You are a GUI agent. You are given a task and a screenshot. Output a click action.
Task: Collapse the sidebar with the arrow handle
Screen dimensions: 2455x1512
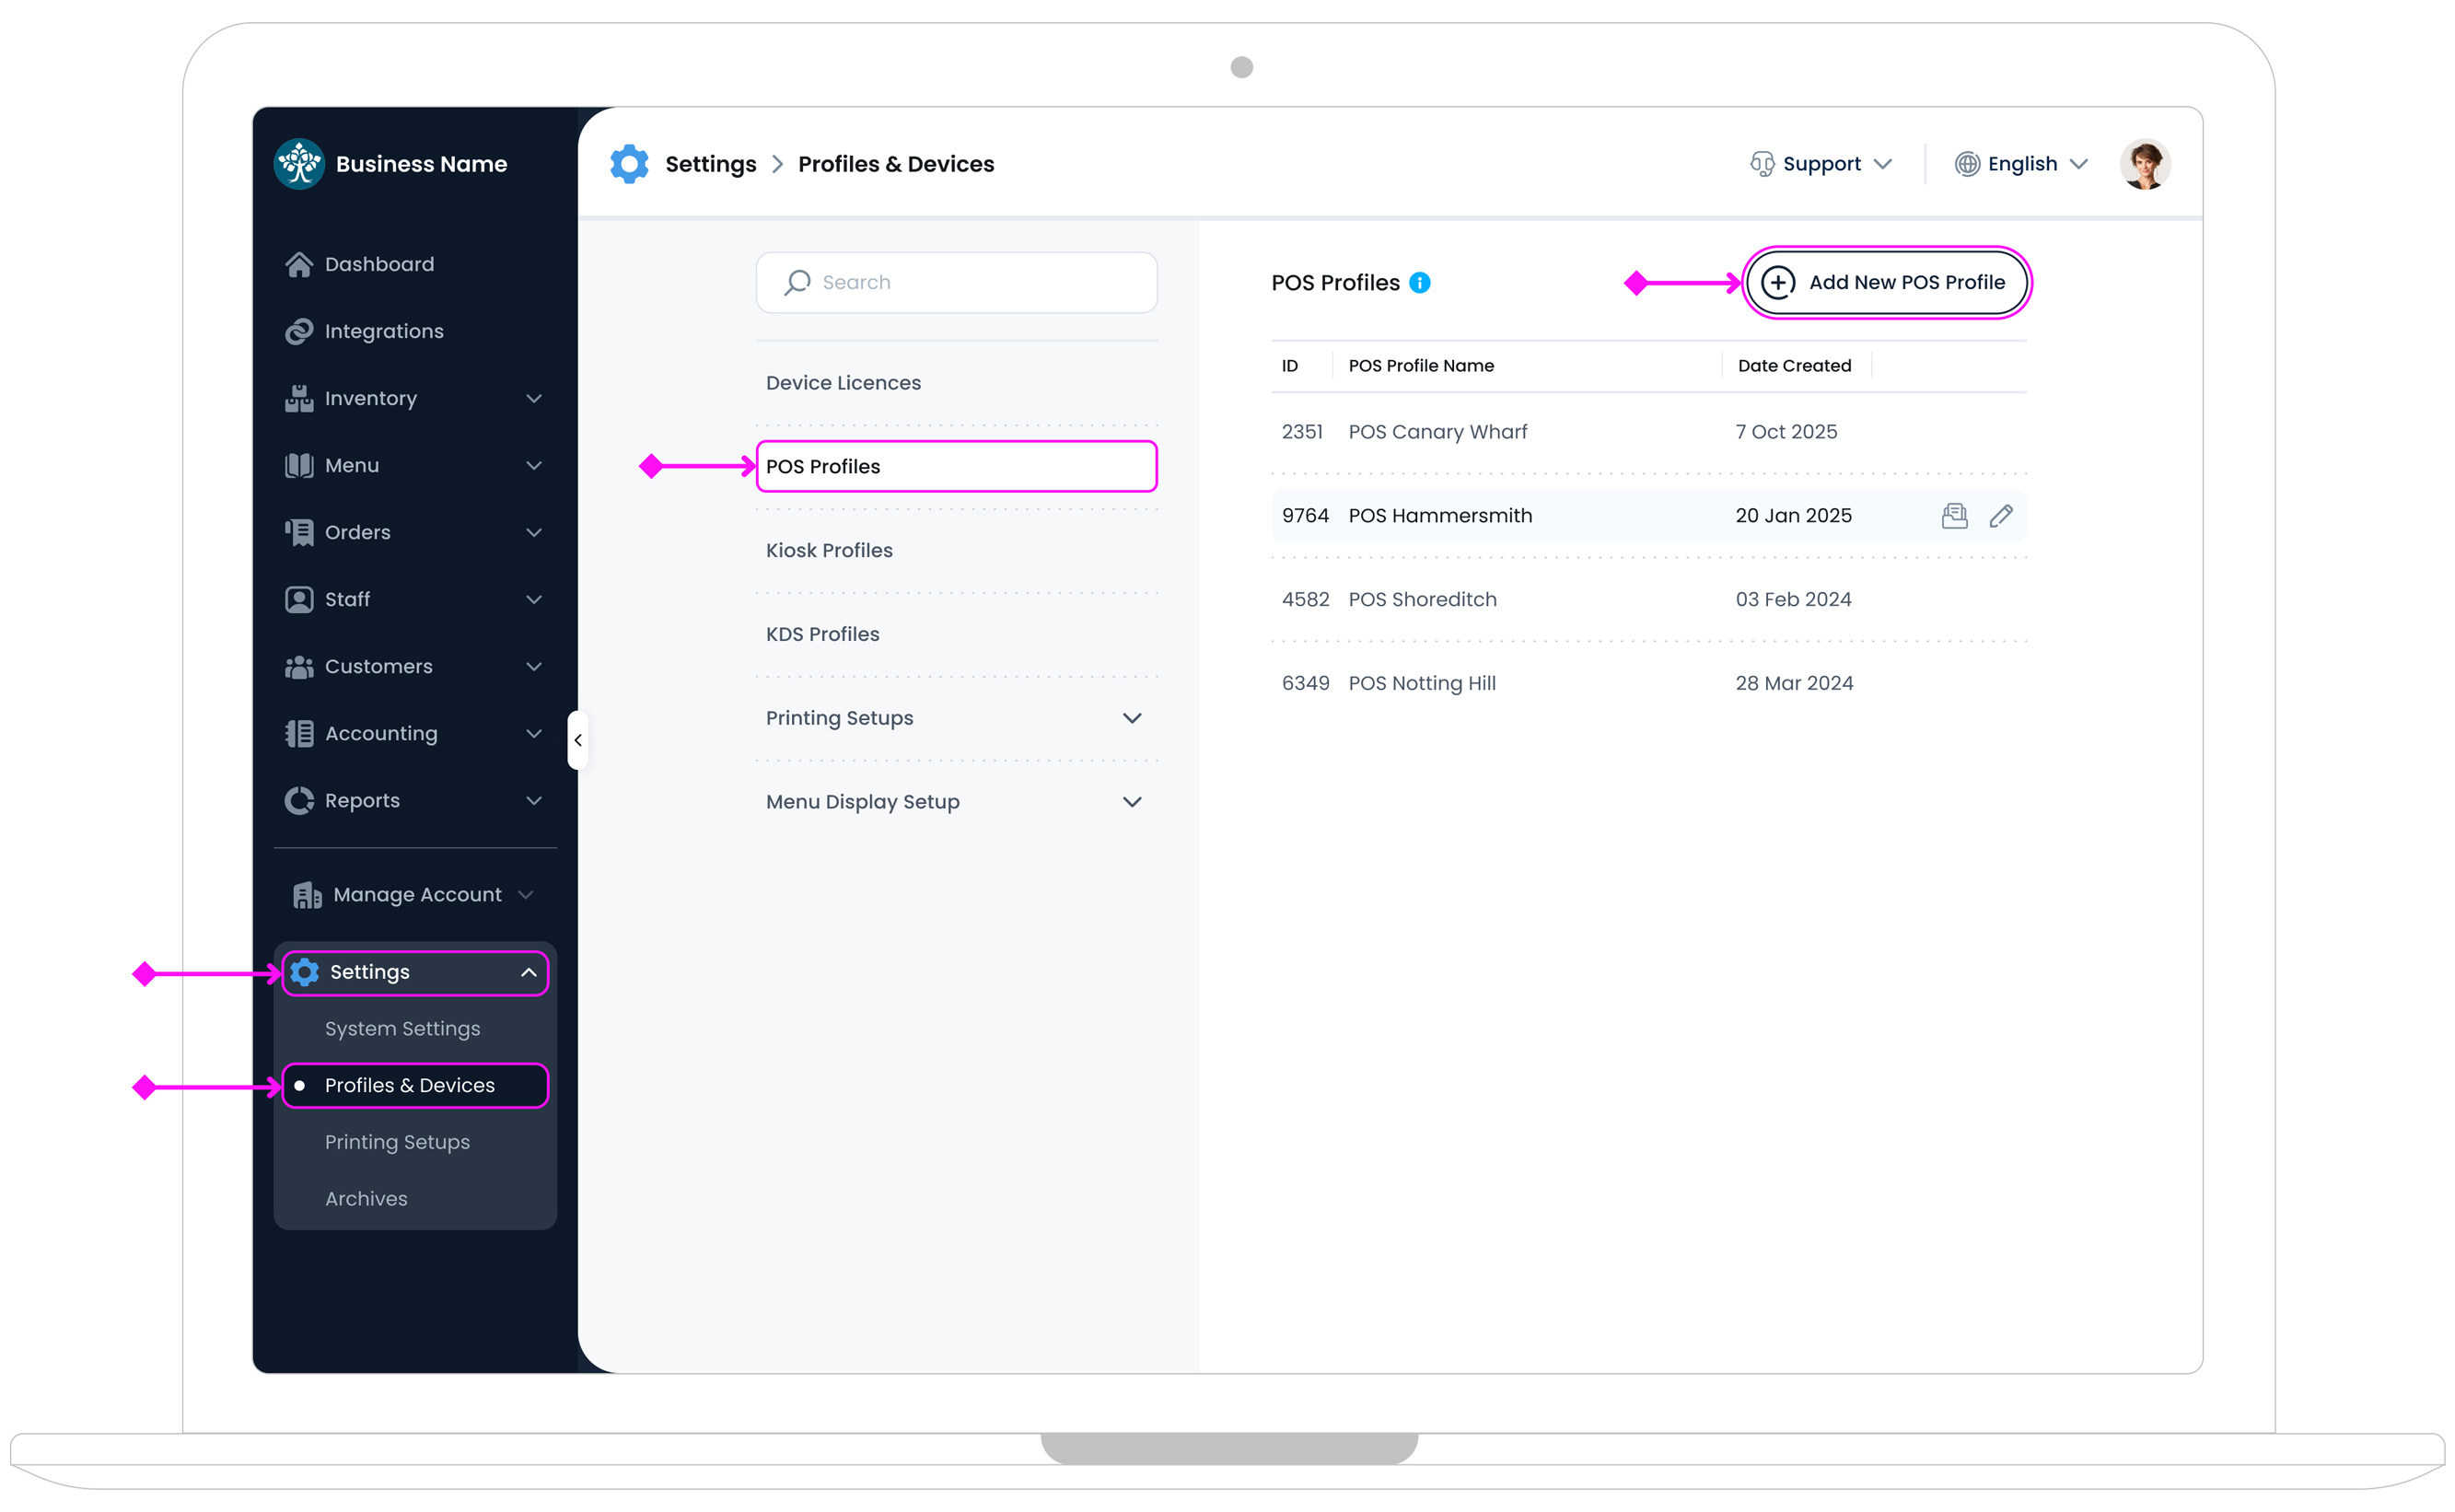(578, 739)
